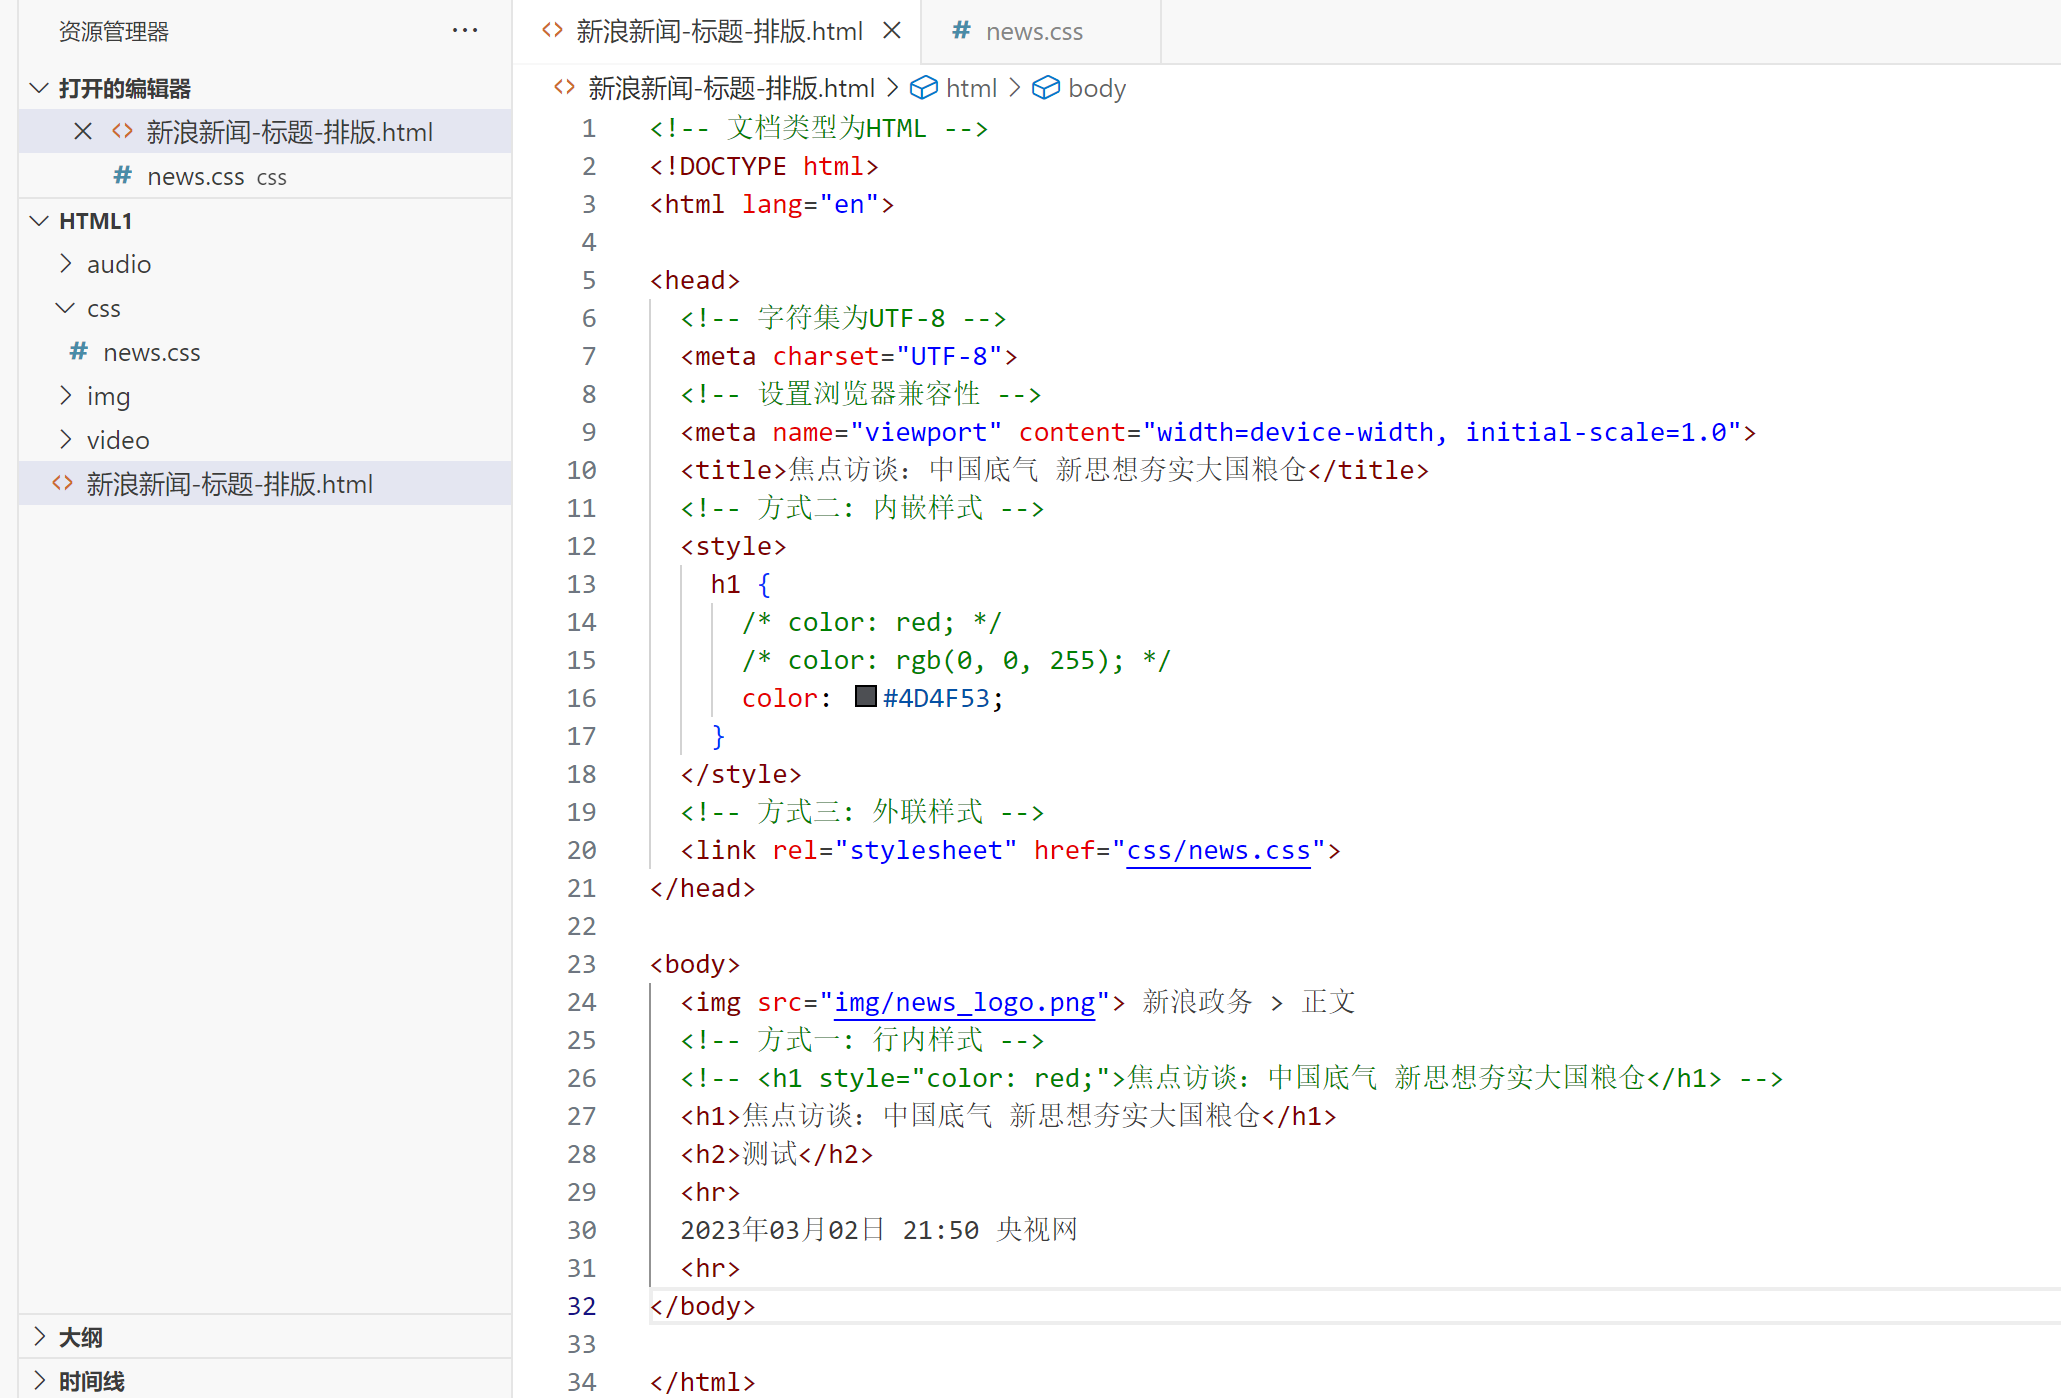Click the meta charset="UTF-8" line
2061x1398 pixels.
click(849, 356)
